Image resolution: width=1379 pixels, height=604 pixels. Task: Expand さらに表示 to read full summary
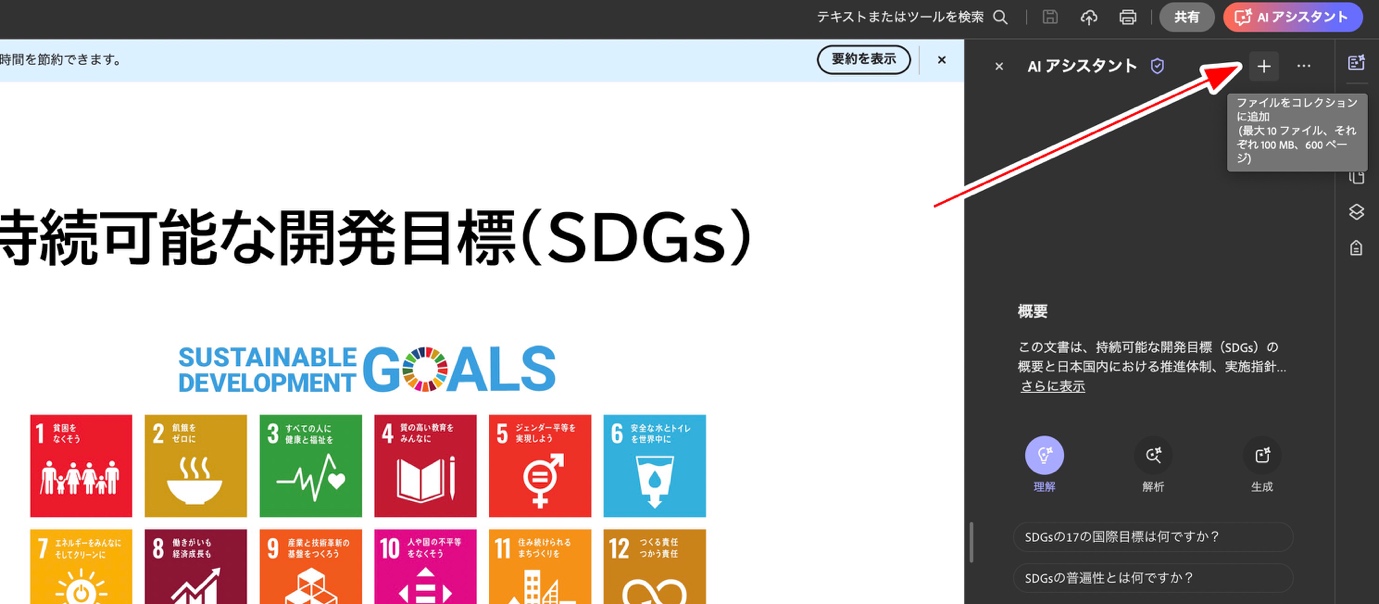(1051, 385)
